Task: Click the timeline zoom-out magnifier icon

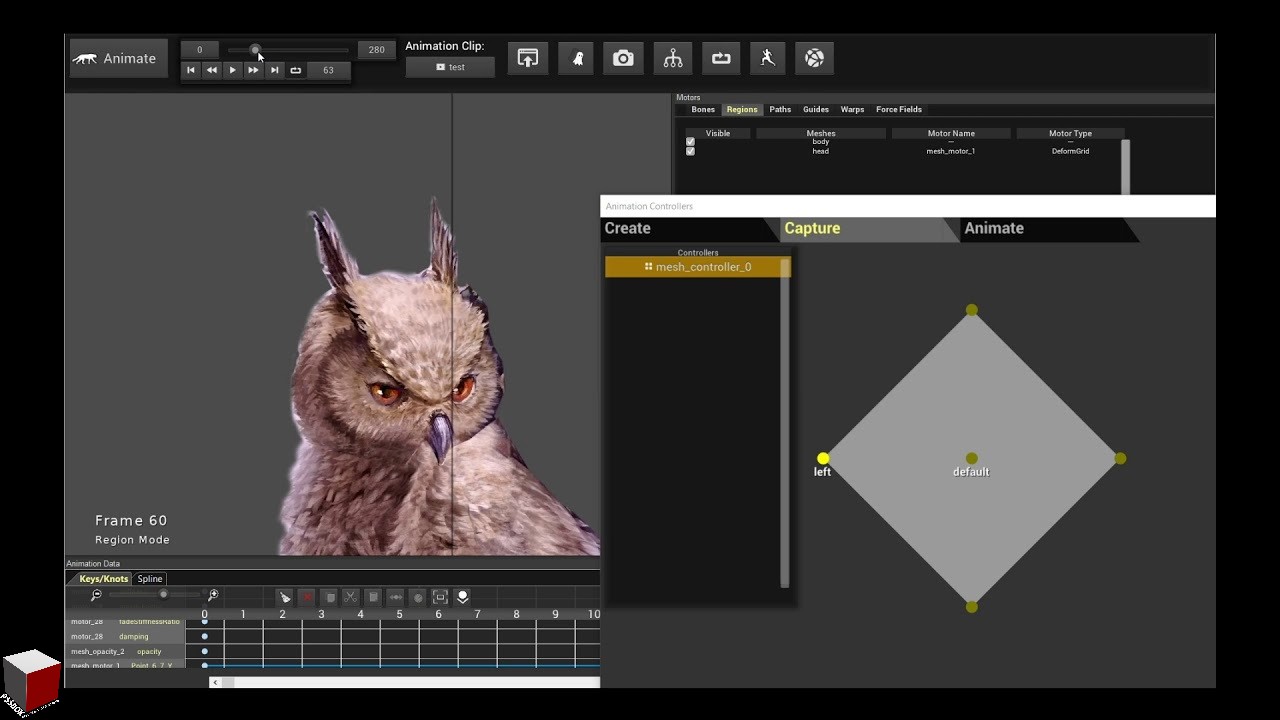Action: click(96, 595)
